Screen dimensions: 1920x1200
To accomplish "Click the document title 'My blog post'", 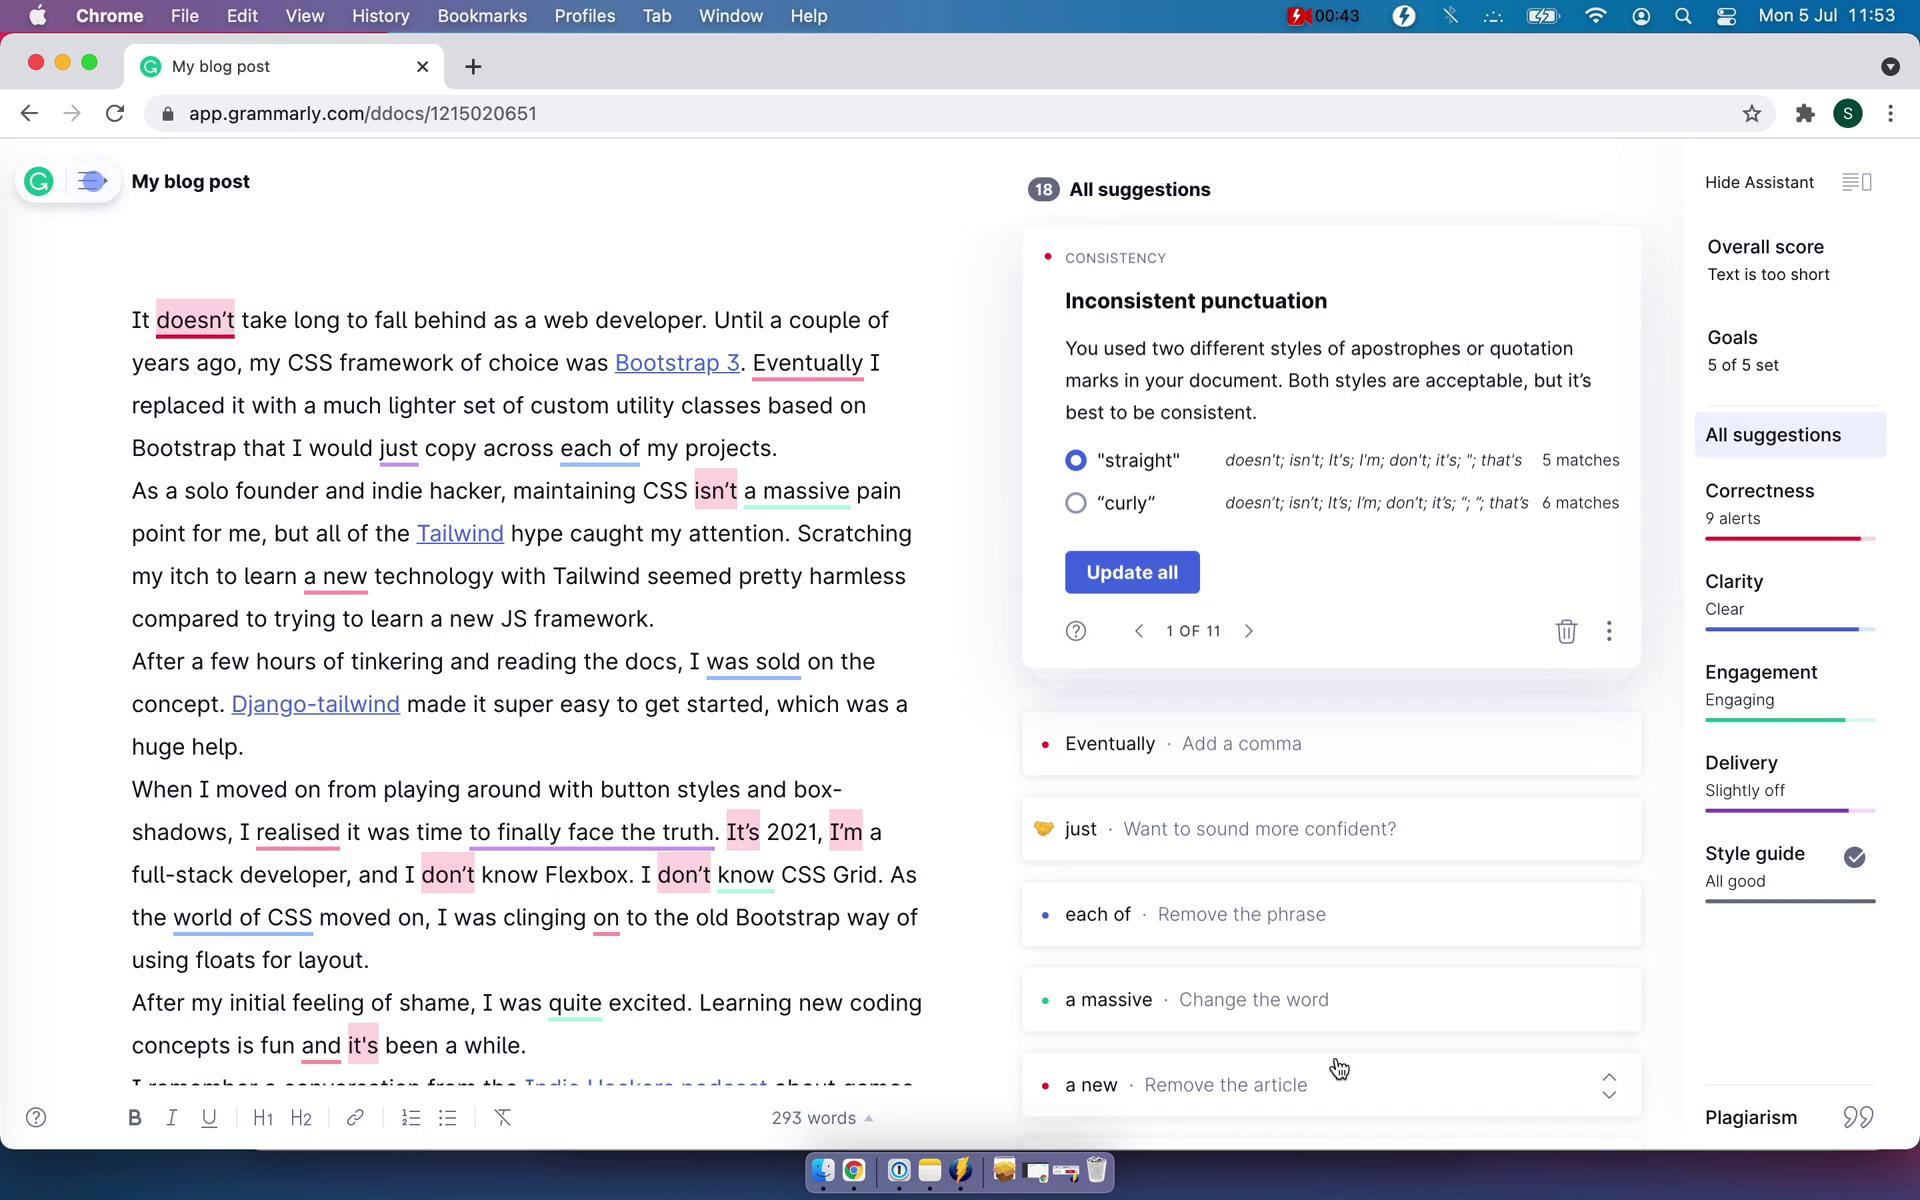I will [x=191, y=182].
